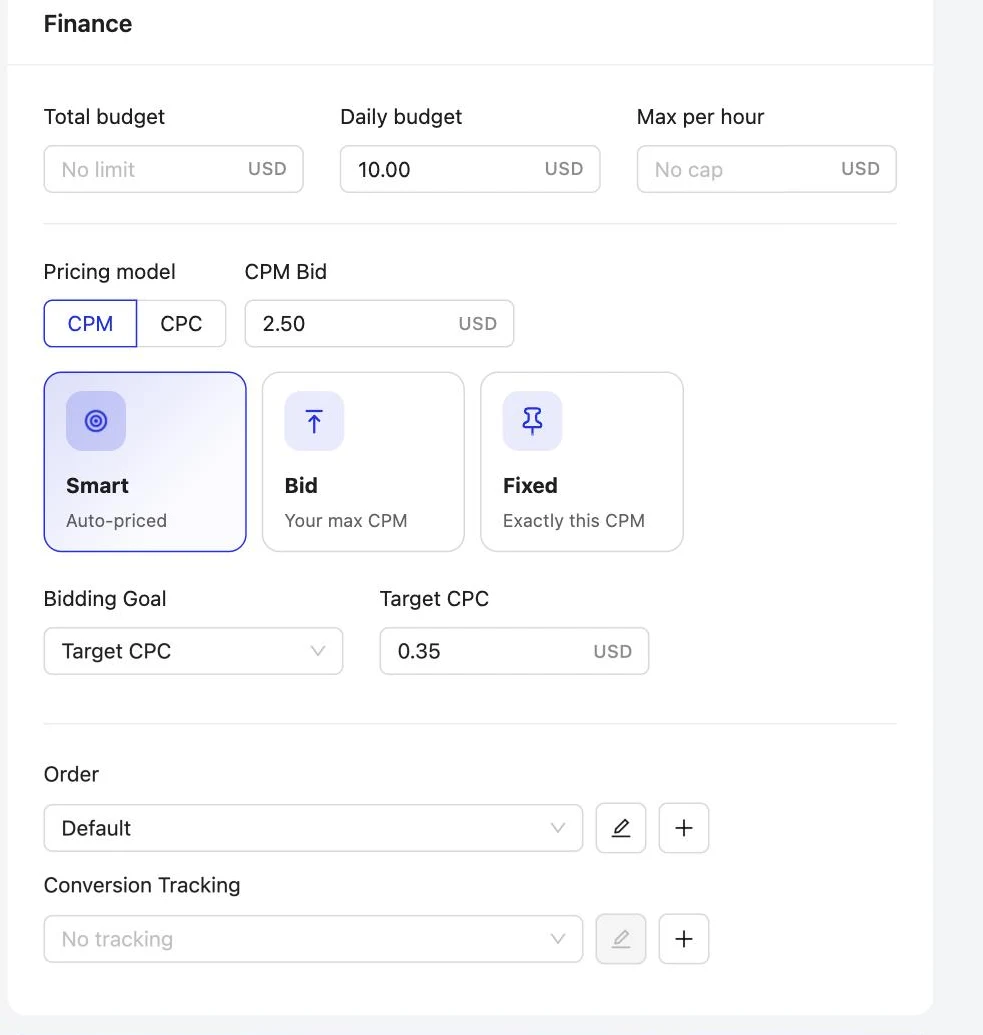
Task: Add a new order with plus icon
Action: 684,828
